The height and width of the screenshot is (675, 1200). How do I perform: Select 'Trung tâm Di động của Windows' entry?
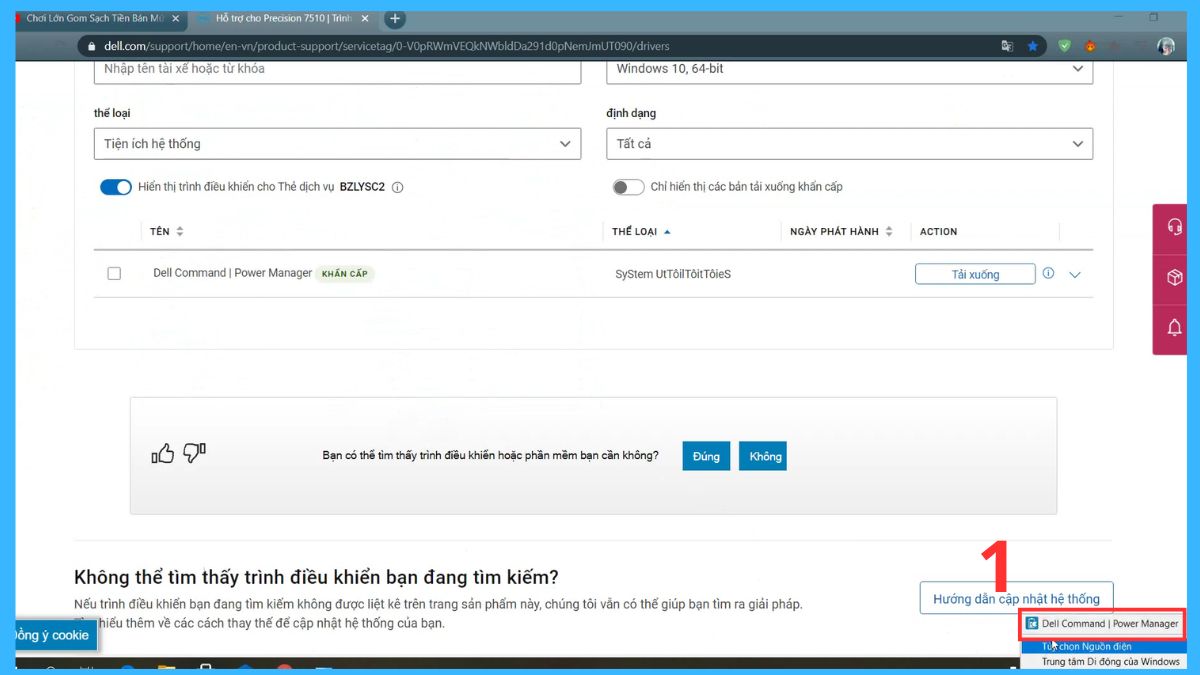pyautogui.click(x=1102, y=661)
